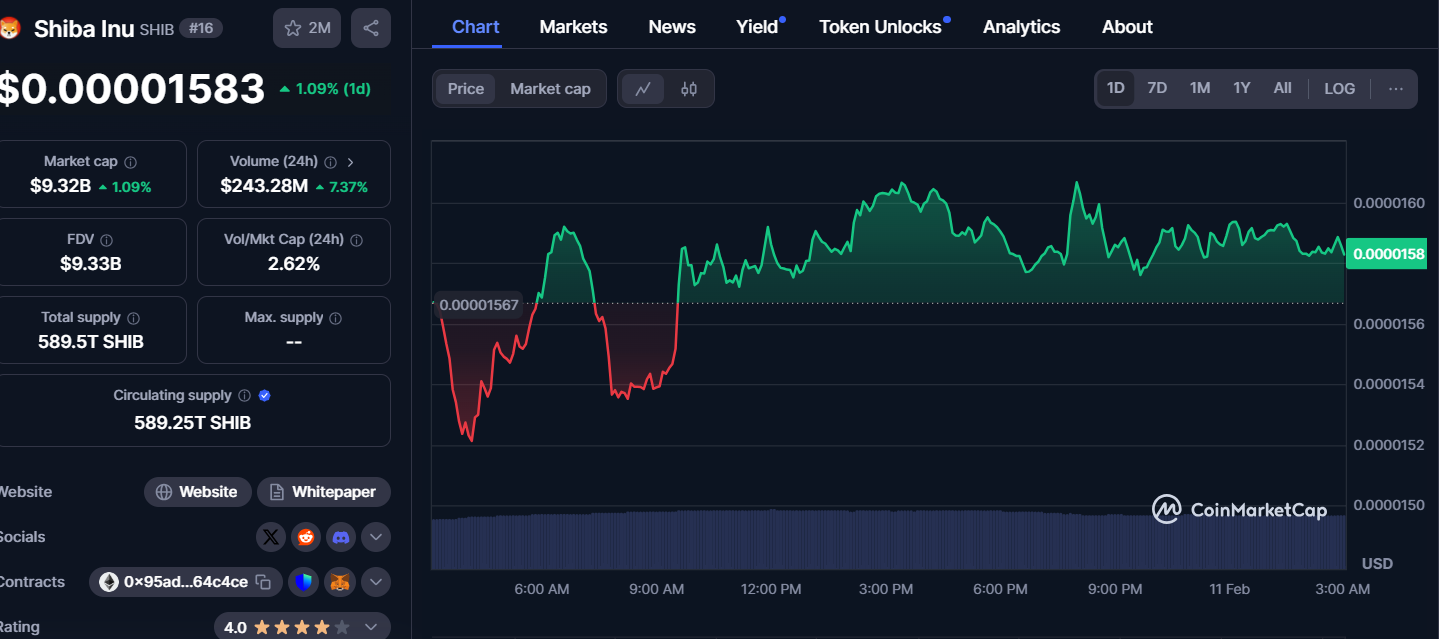
Task: Open the Discord social link
Action: (341, 537)
